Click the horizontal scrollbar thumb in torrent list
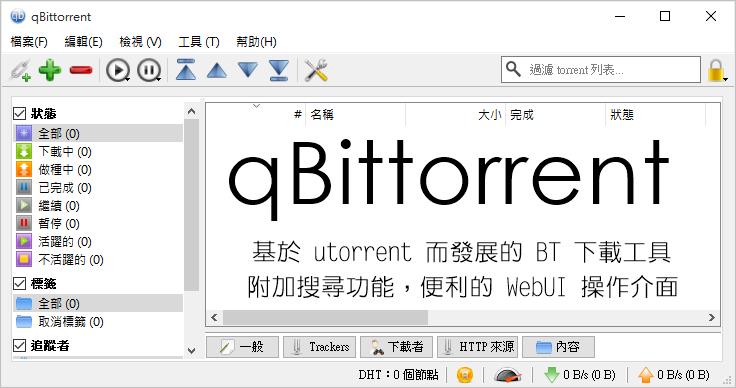The height and width of the screenshot is (388, 736). point(325,318)
